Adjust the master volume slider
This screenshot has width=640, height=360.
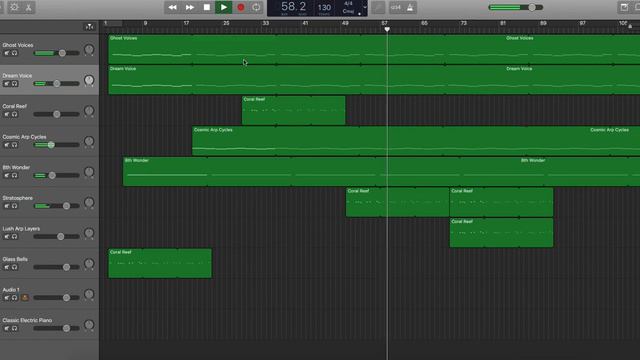[x=516, y=7]
